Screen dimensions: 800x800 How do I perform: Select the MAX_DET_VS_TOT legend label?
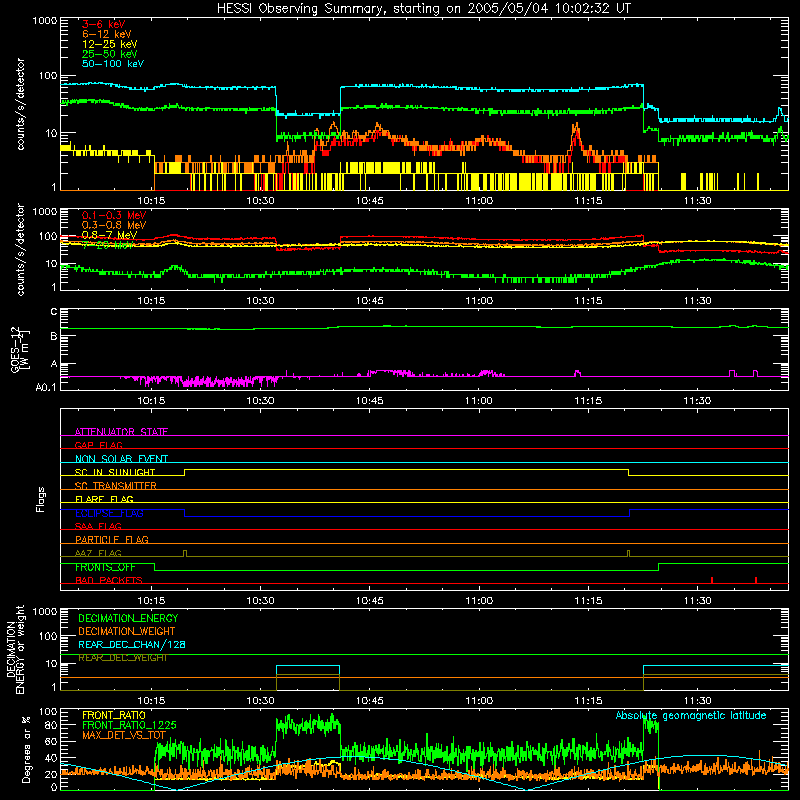(x=124, y=735)
